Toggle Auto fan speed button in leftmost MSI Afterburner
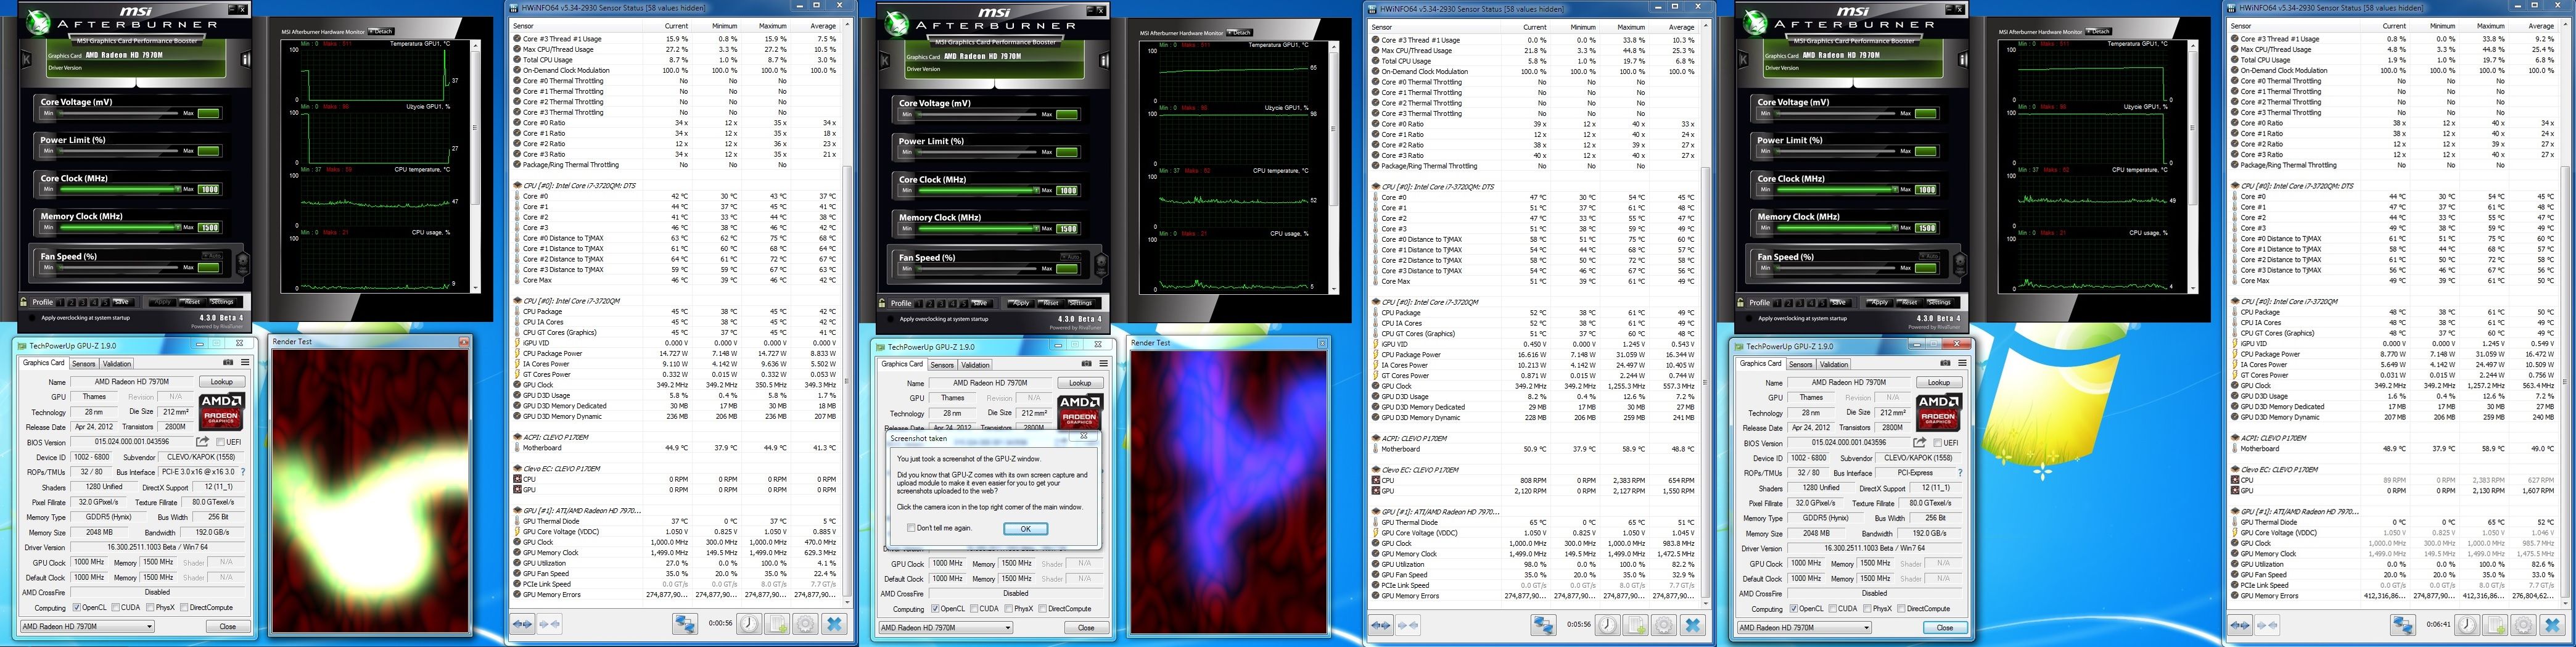 tap(212, 256)
